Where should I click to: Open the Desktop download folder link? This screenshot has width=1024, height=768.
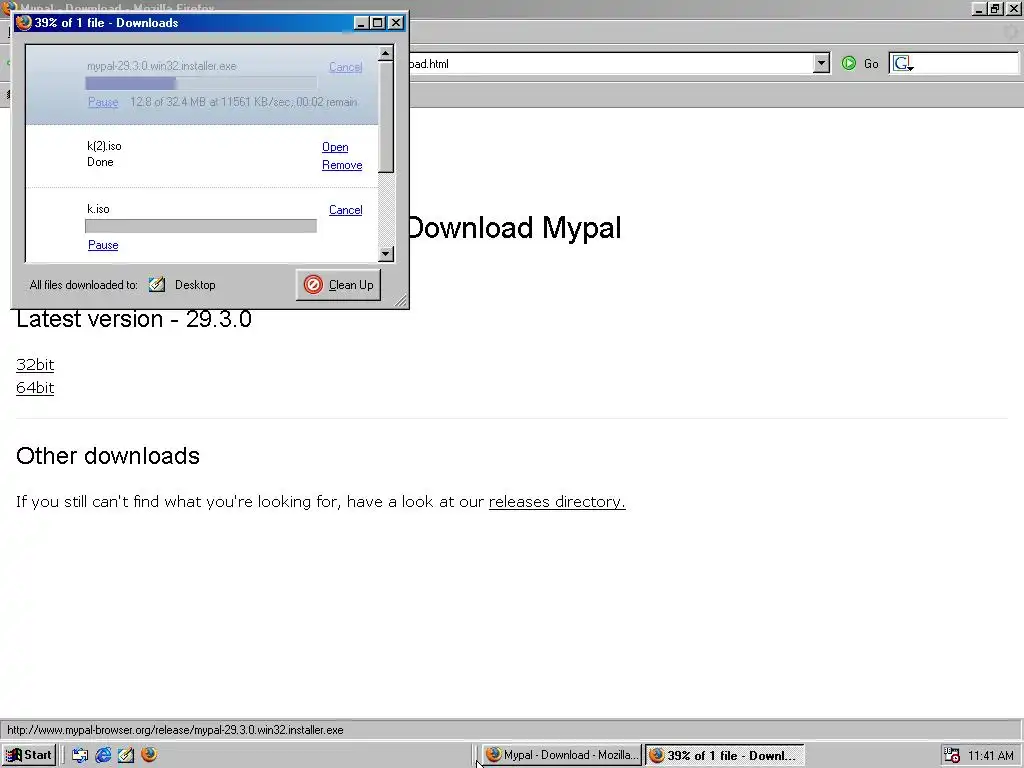[195, 285]
